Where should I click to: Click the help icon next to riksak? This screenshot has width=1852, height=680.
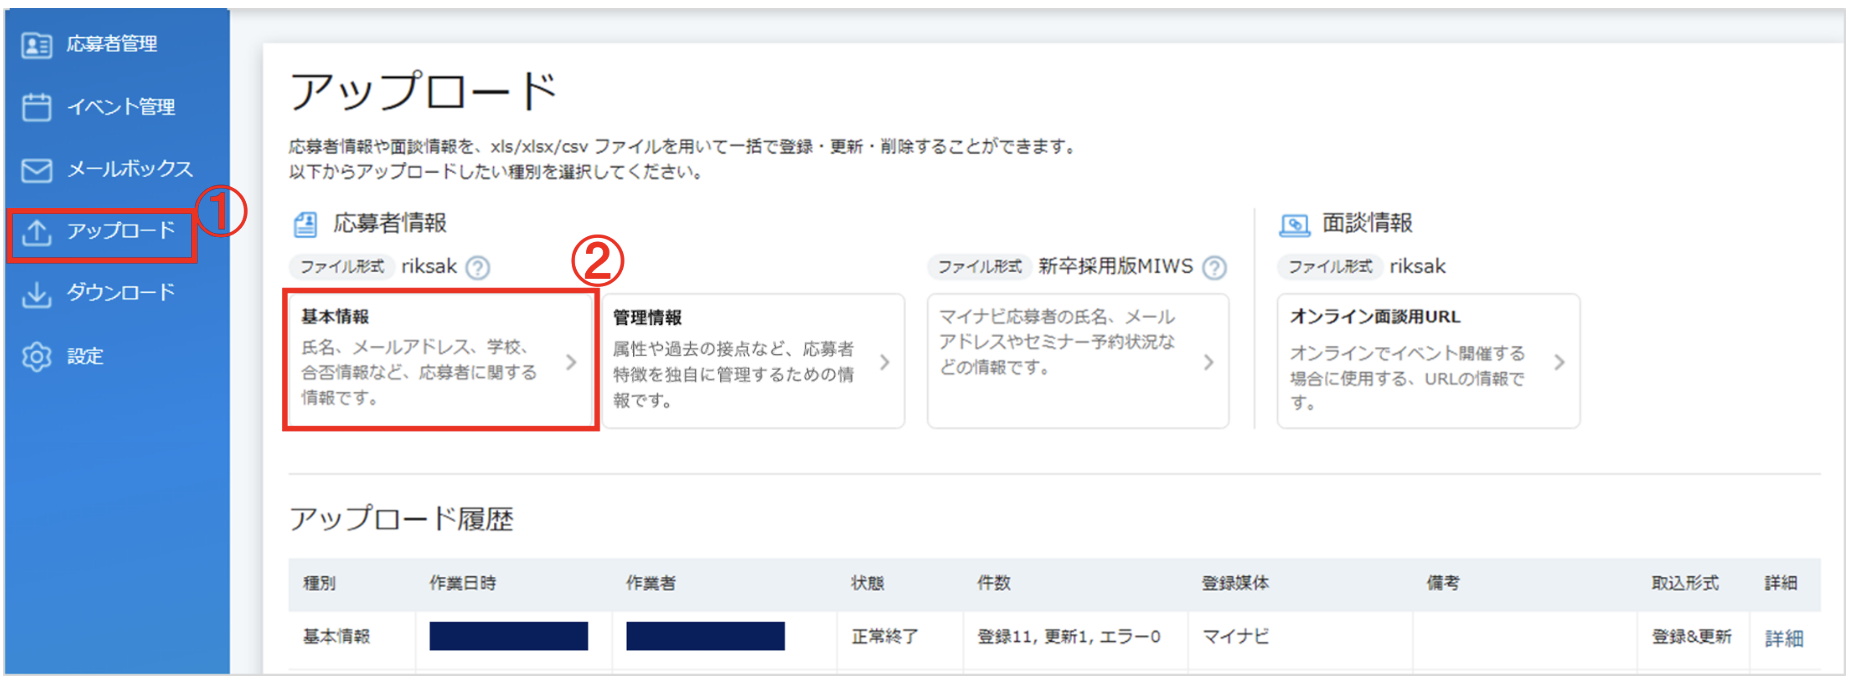tap(478, 268)
